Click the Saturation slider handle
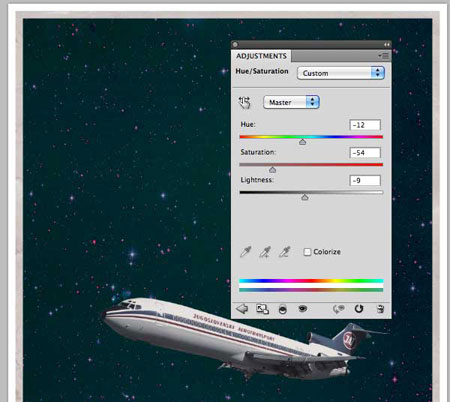This screenshot has height=402, width=450. pyautogui.click(x=272, y=170)
